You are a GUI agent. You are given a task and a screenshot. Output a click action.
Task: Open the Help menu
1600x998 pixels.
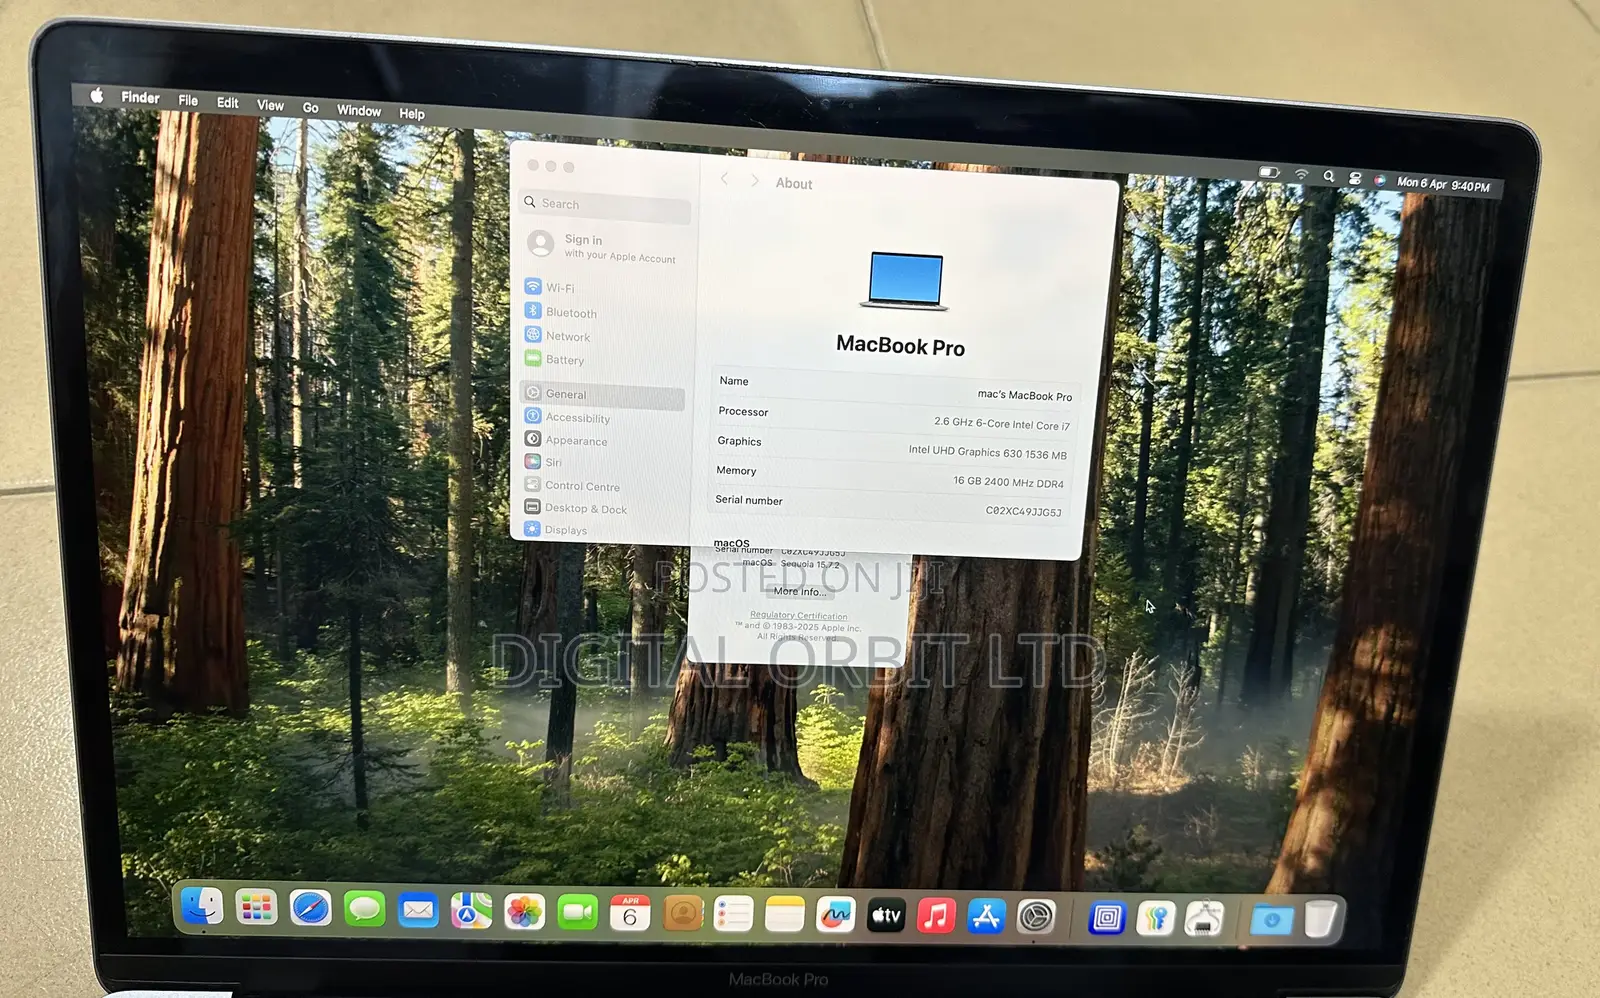click(412, 113)
